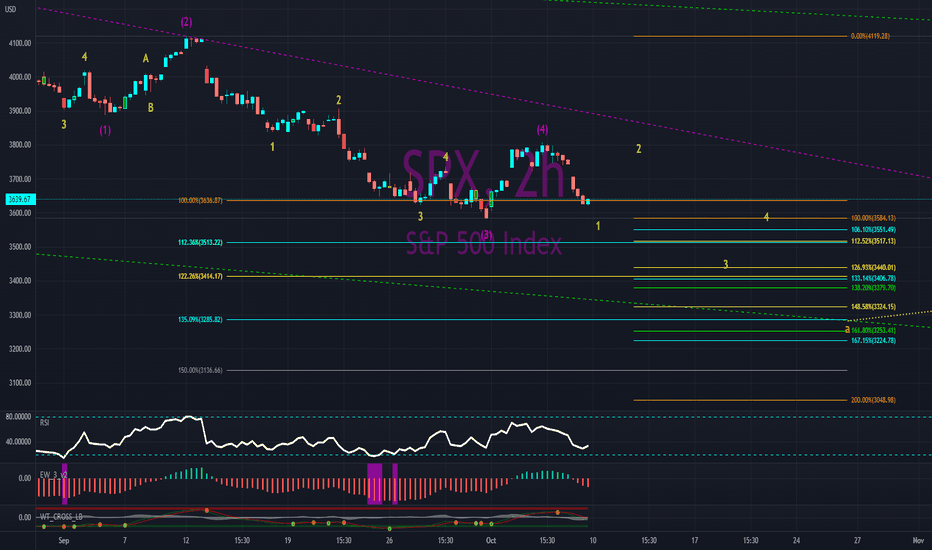The image size is (932, 550).
Task: Click the 17 date on time axis
Action: [x=694, y=540]
